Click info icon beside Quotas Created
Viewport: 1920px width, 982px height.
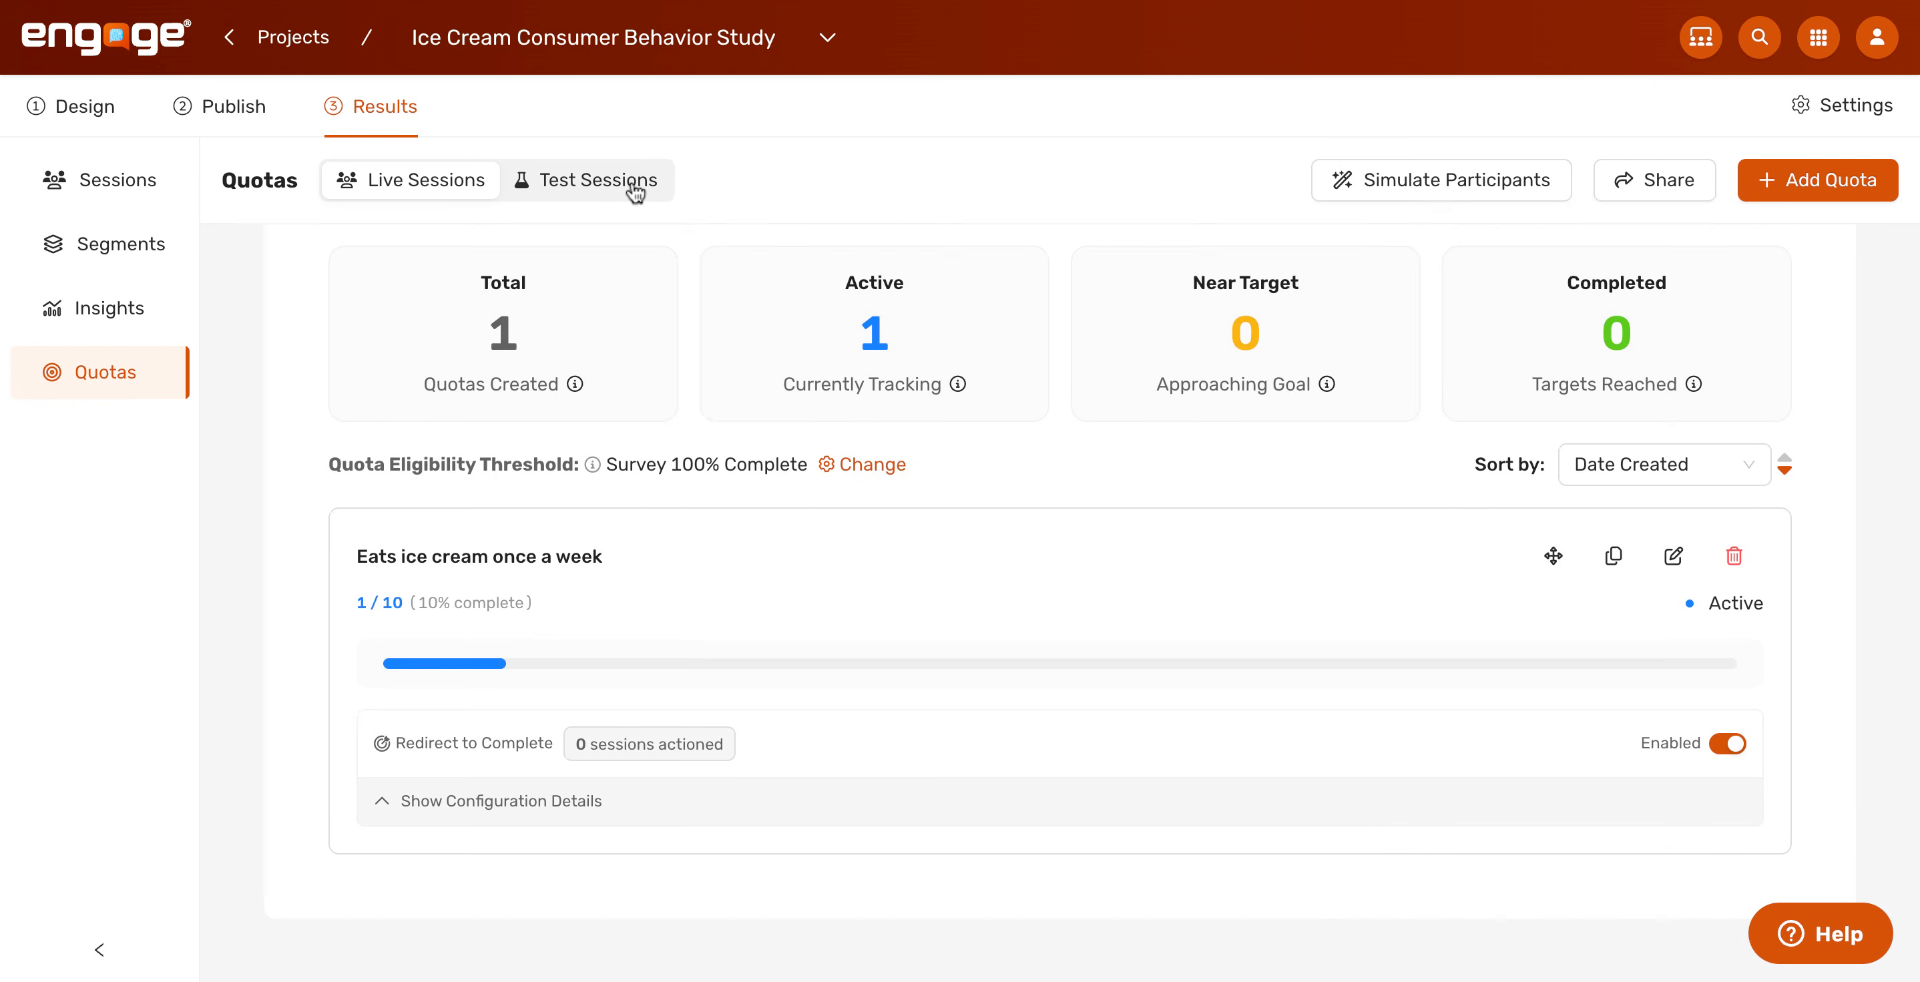pos(575,384)
